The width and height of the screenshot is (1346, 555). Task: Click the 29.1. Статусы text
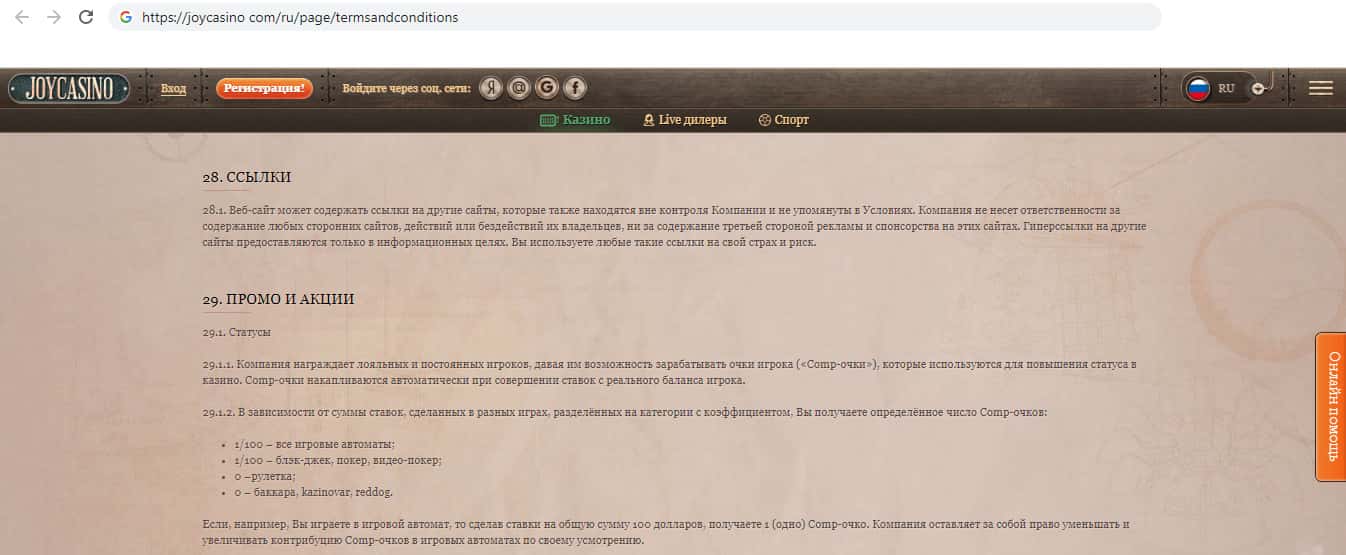point(236,332)
